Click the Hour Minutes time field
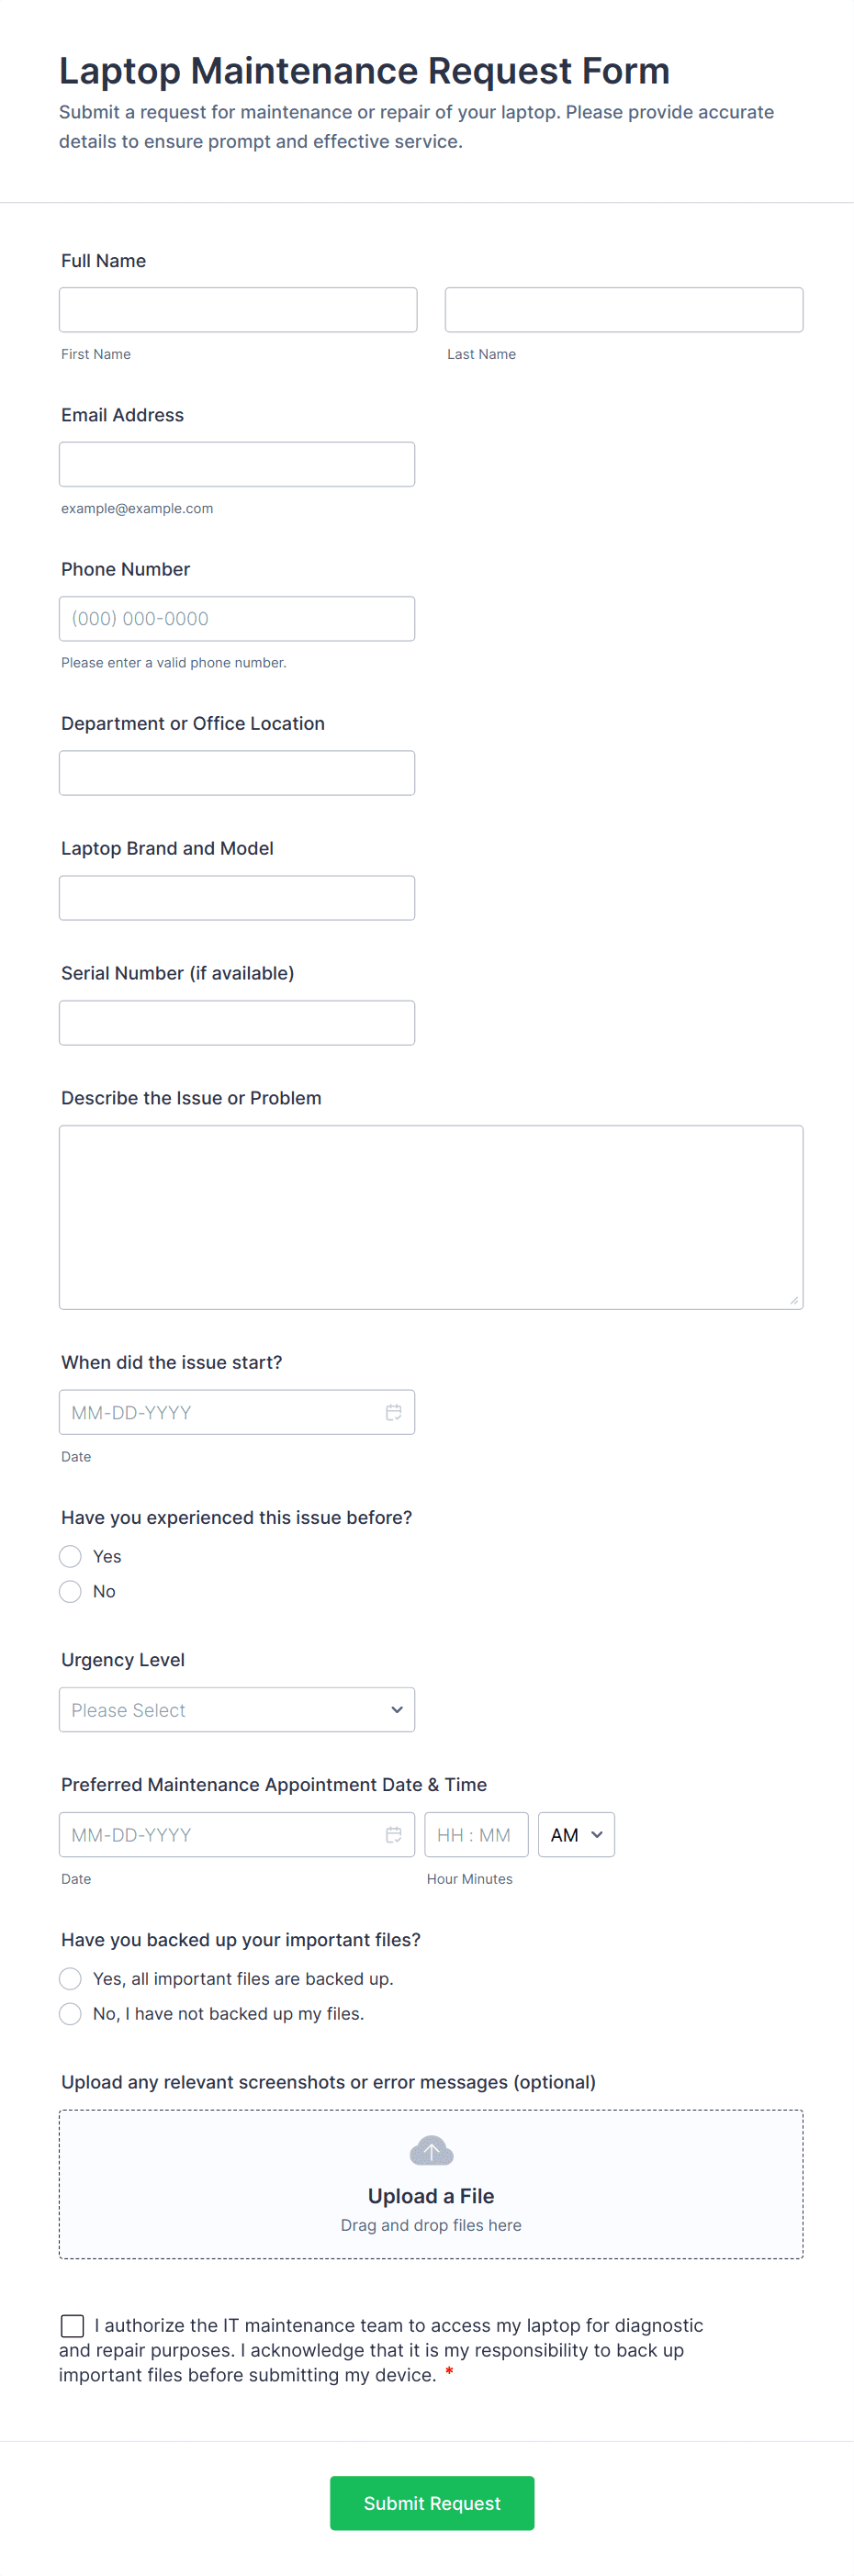 click(x=476, y=1834)
